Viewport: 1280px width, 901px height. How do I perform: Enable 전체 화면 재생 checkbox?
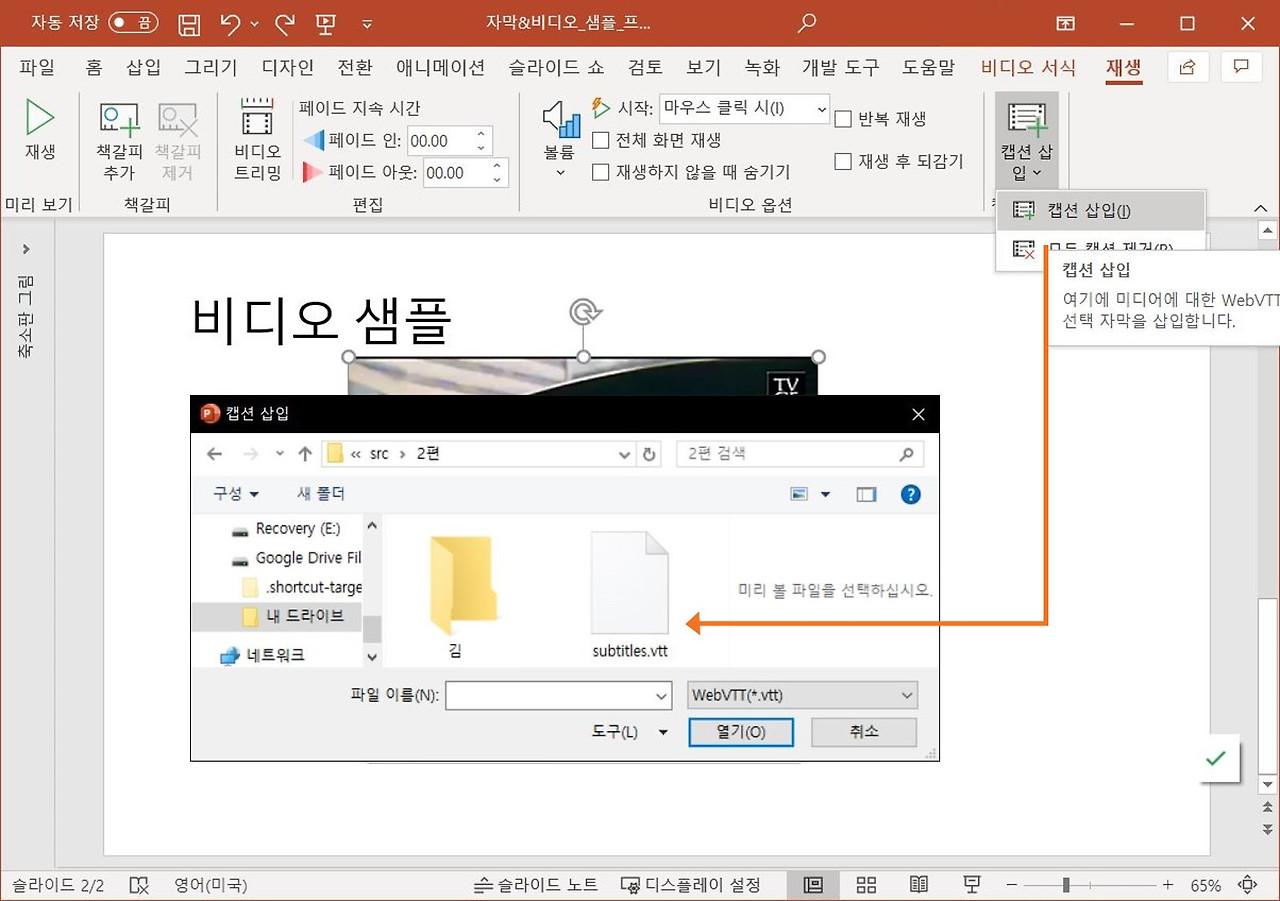(x=599, y=140)
